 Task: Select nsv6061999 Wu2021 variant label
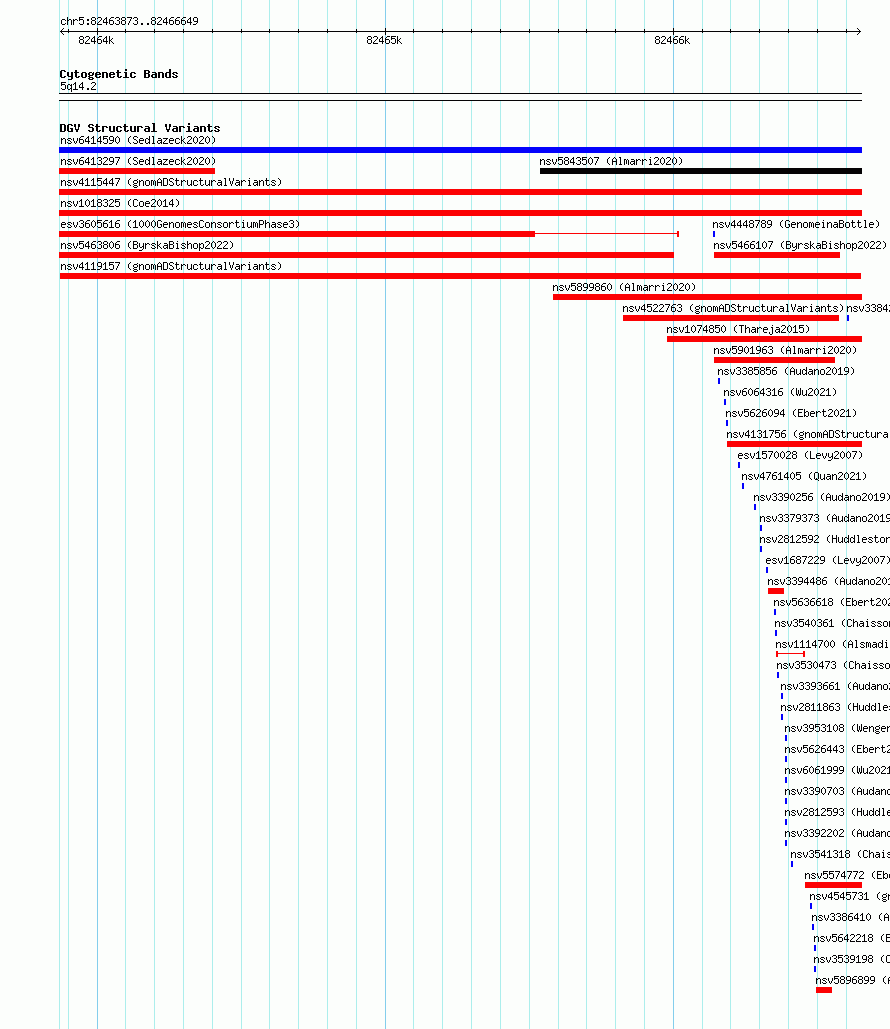click(x=837, y=770)
